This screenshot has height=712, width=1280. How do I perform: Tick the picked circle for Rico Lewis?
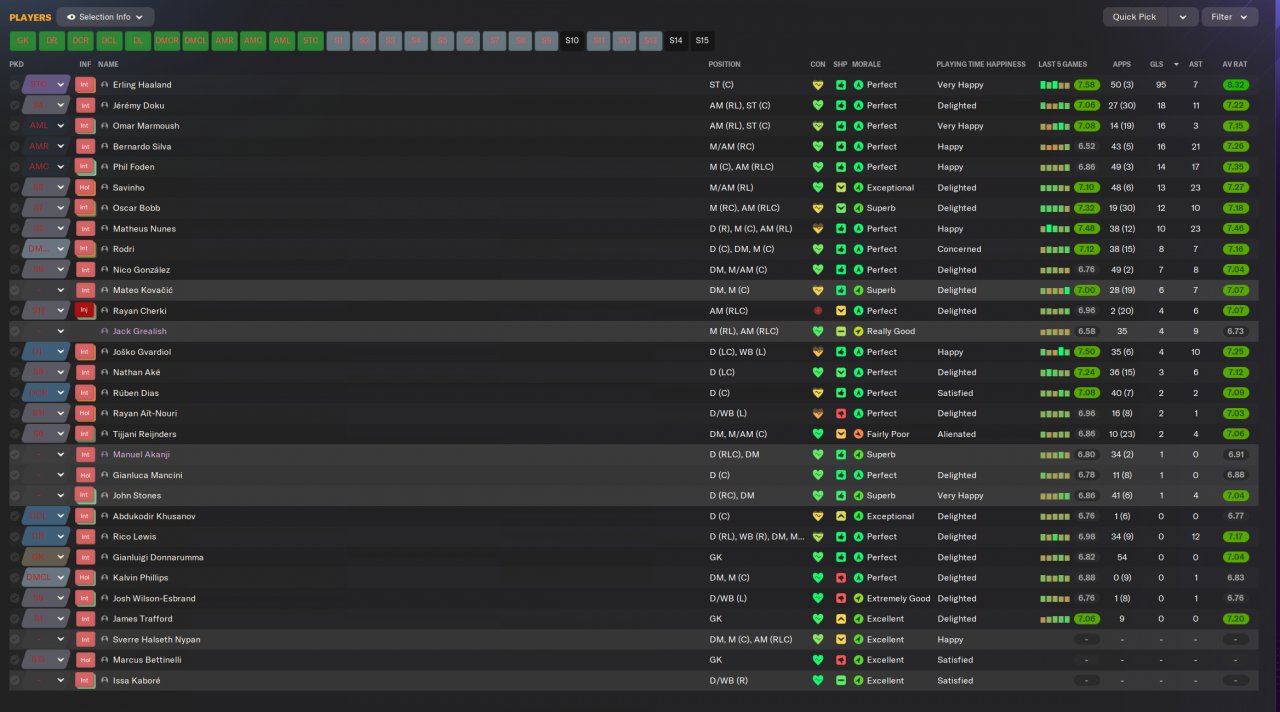[x=15, y=537]
